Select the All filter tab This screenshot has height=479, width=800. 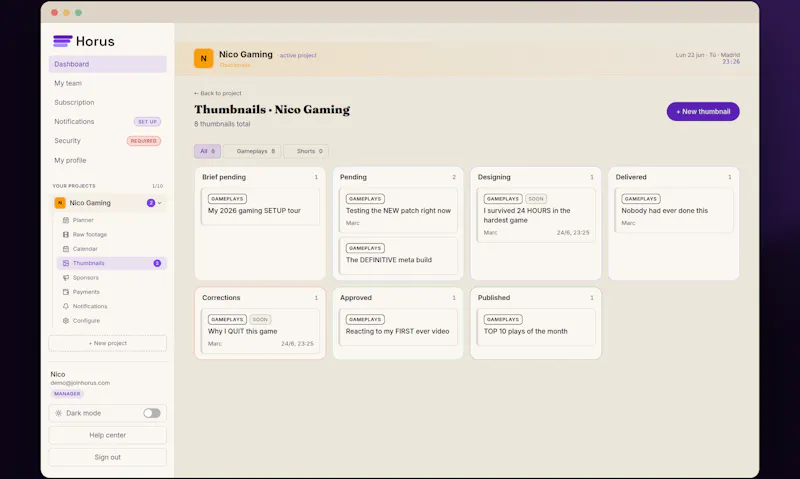(207, 151)
